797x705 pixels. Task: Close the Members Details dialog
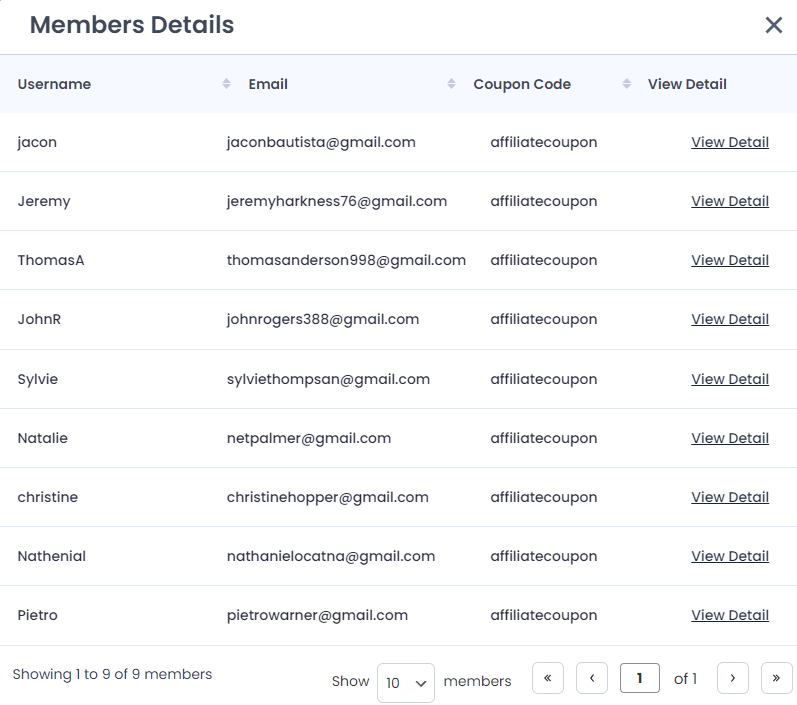pos(774,25)
